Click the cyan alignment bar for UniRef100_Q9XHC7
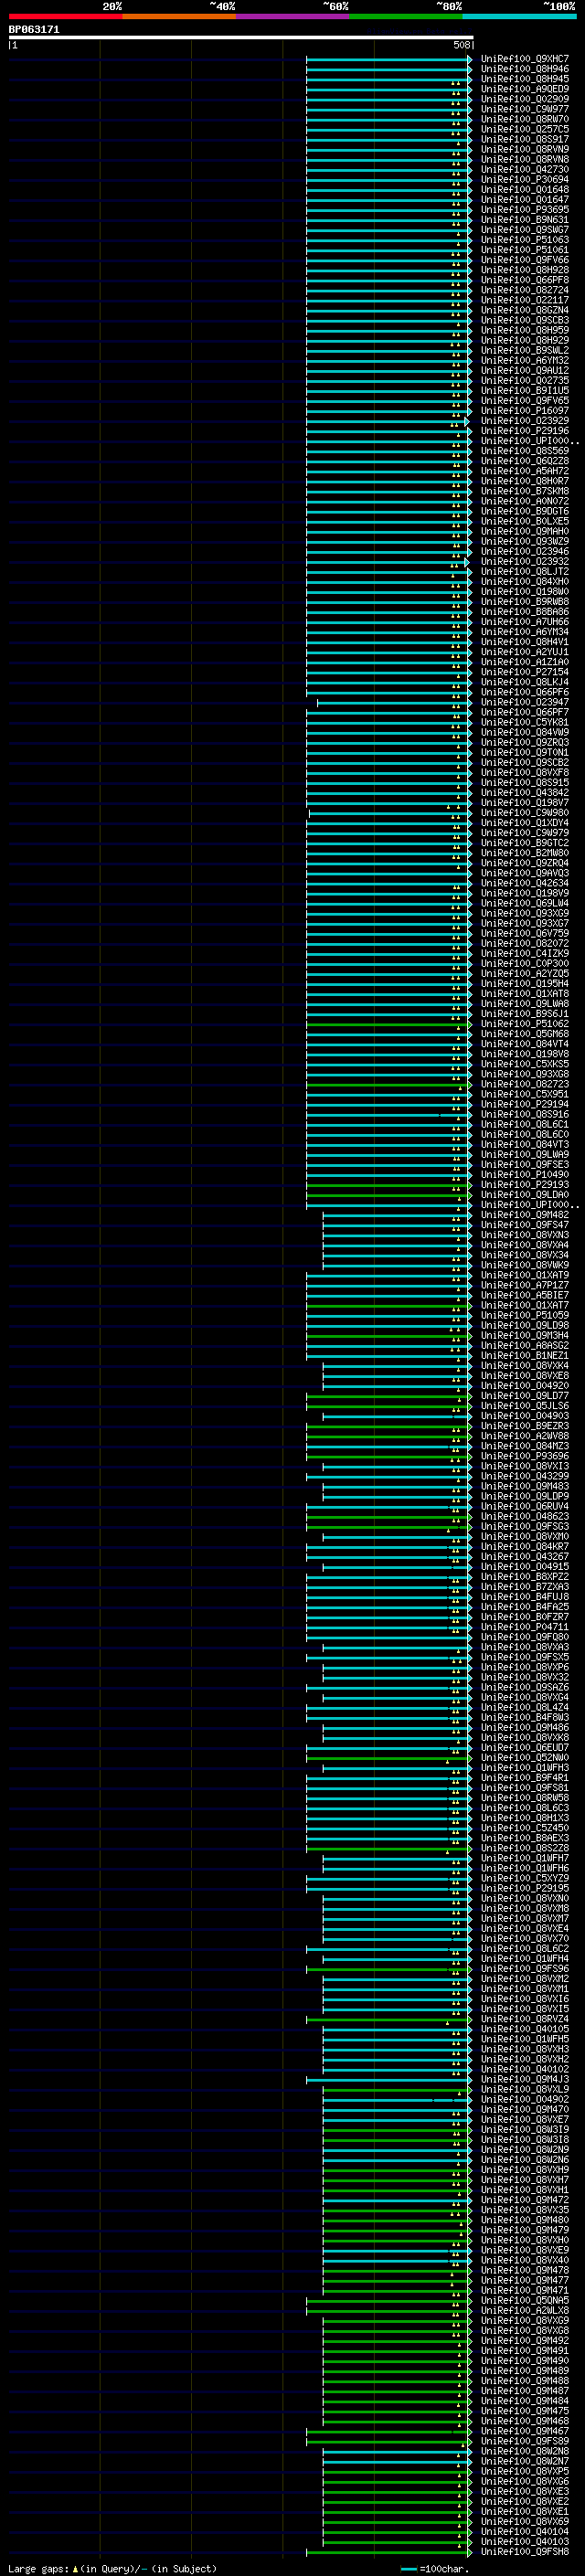Image resolution: width=585 pixels, height=2576 pixels. tap(388, 59)
